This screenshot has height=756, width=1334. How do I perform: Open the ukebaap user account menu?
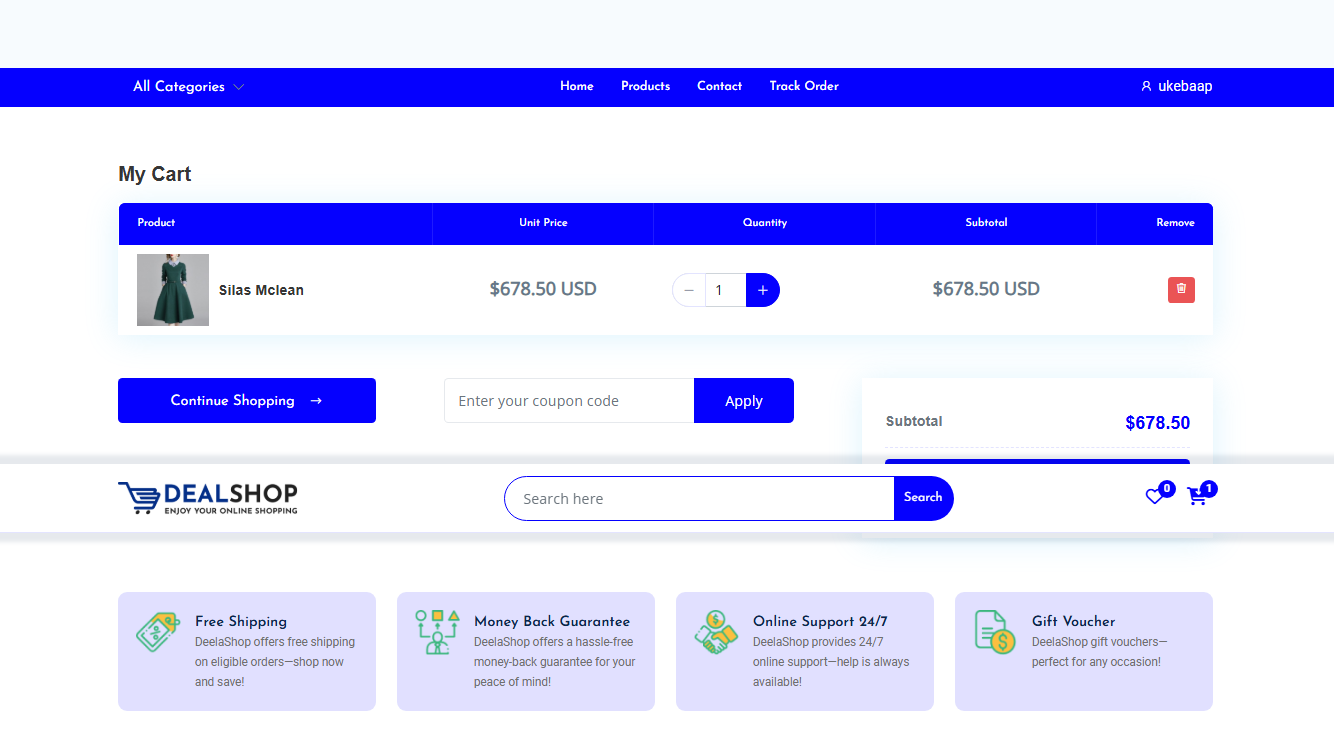click(1177, 87)
